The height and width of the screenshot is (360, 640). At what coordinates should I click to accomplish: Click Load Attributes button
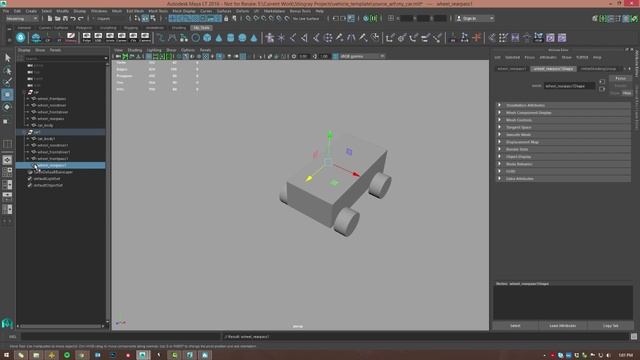tap(562, 326)
